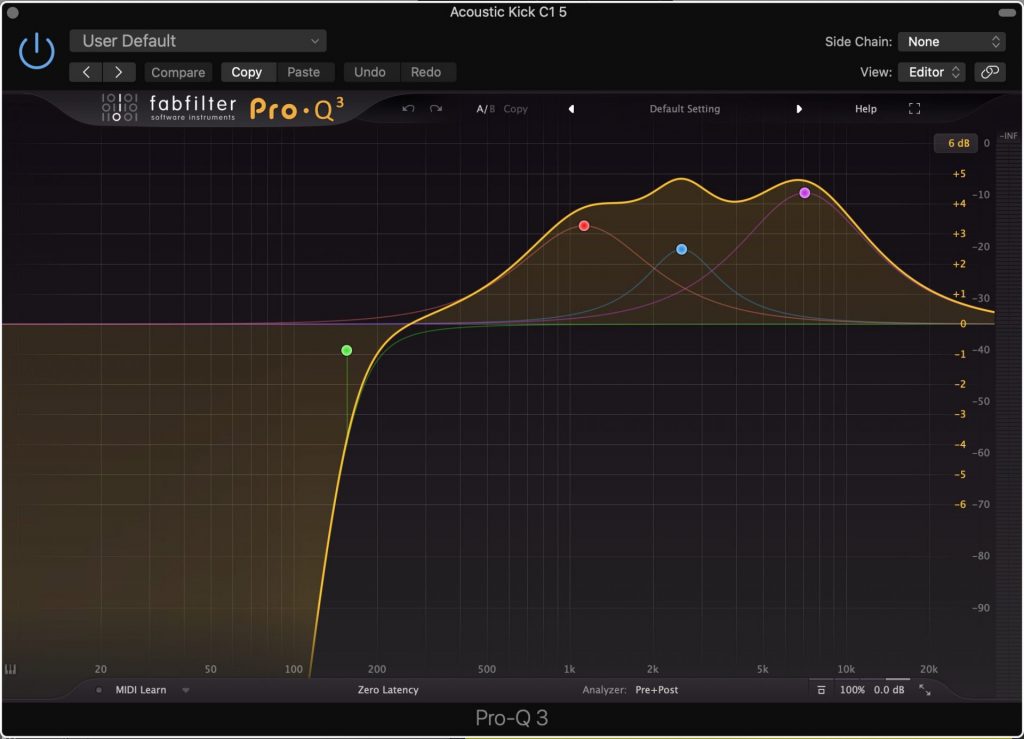Select the blue EQ band node

pyautogui.click(x=681, y=249)
